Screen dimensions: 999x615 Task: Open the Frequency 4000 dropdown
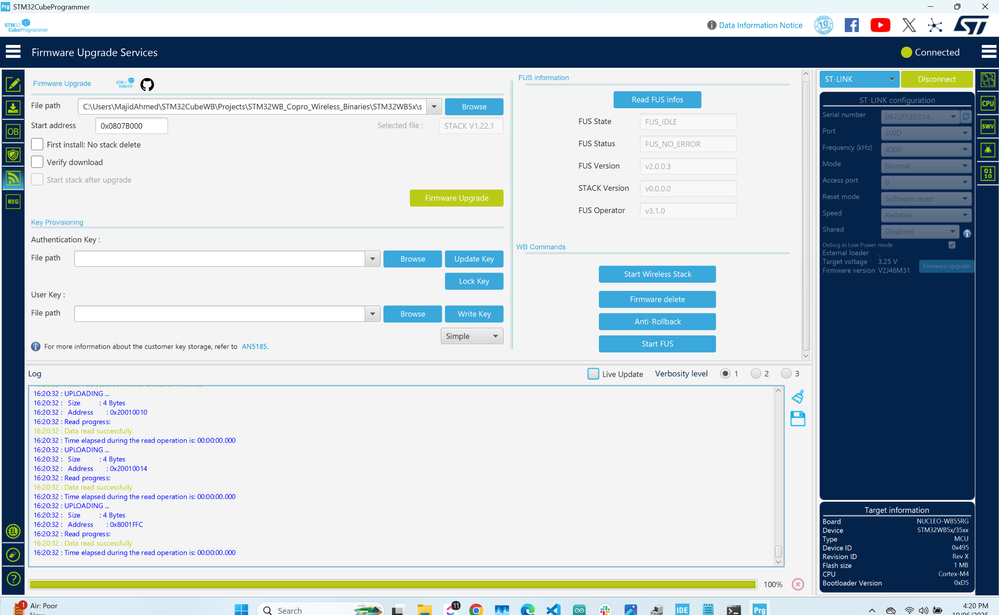coord(925,149)
